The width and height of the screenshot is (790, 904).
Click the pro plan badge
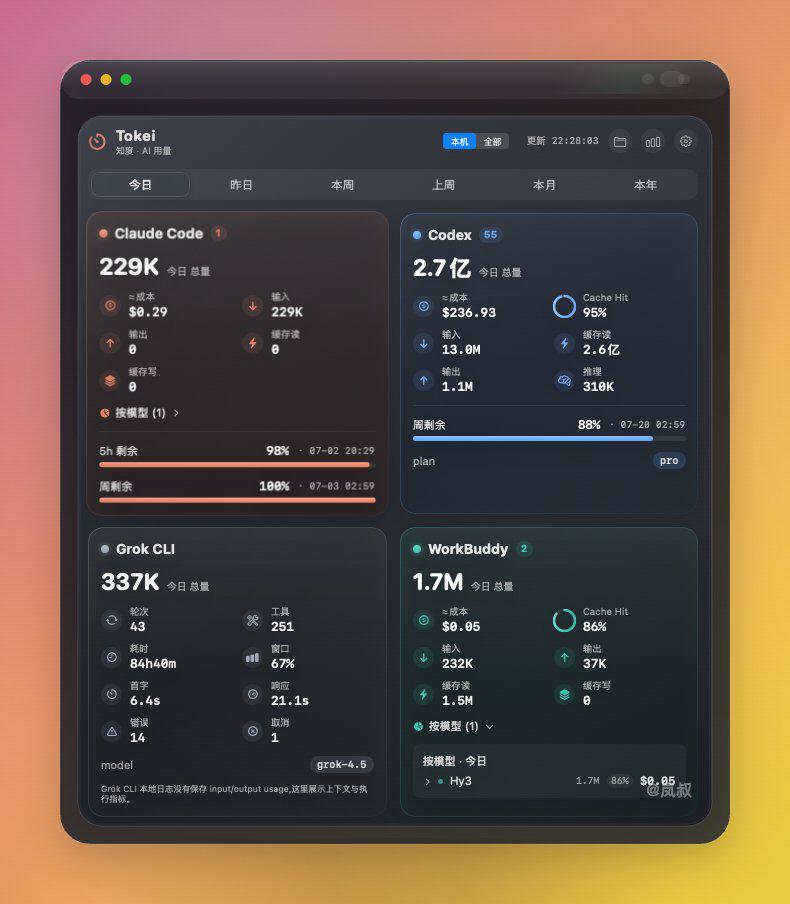[669, 461]
